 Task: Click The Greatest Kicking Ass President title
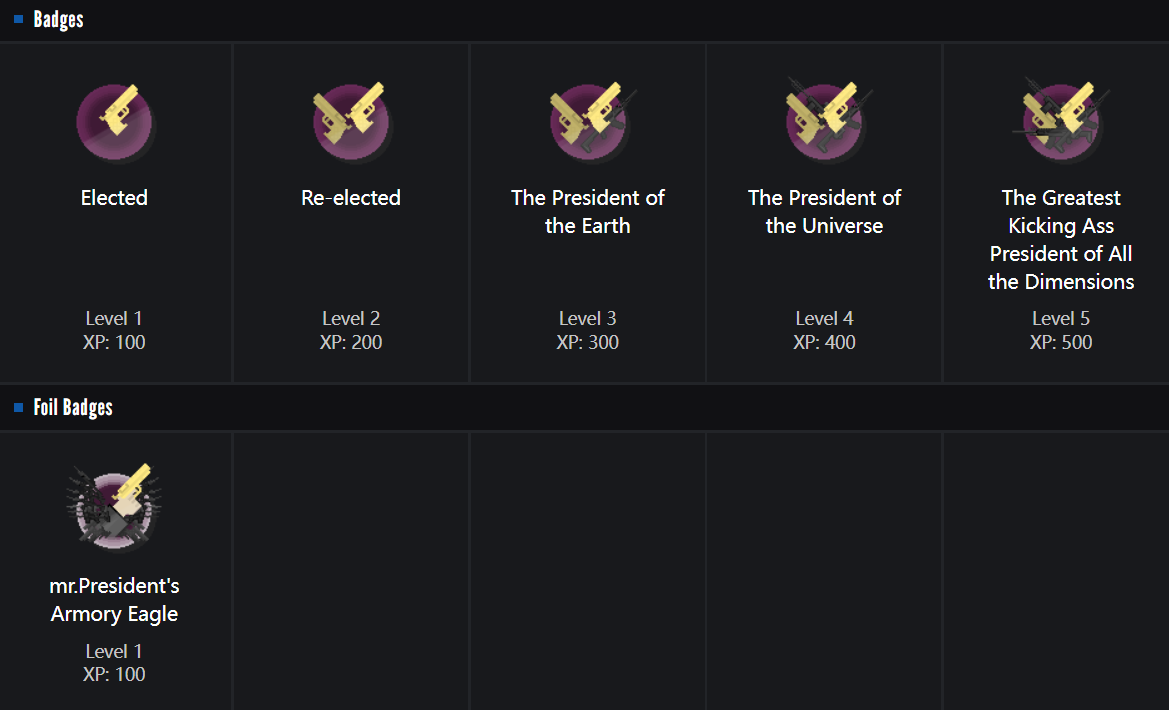[1061, 240]
